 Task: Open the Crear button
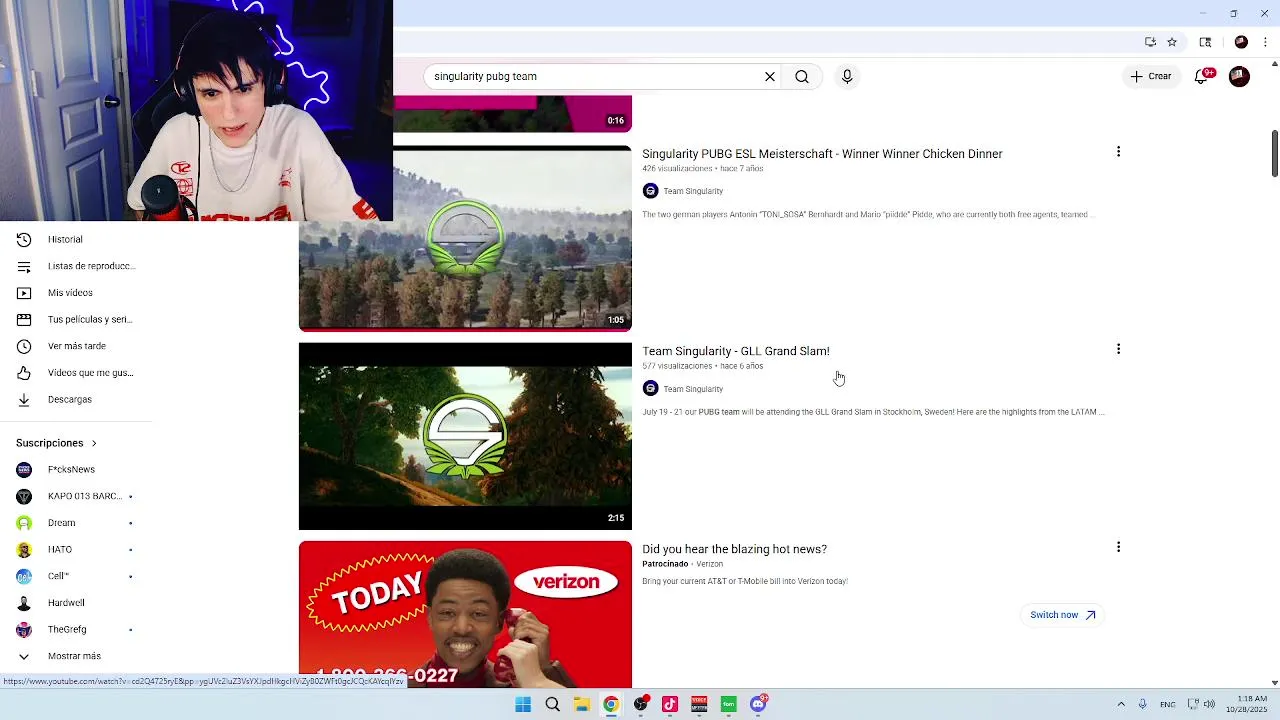(1151, 76)
